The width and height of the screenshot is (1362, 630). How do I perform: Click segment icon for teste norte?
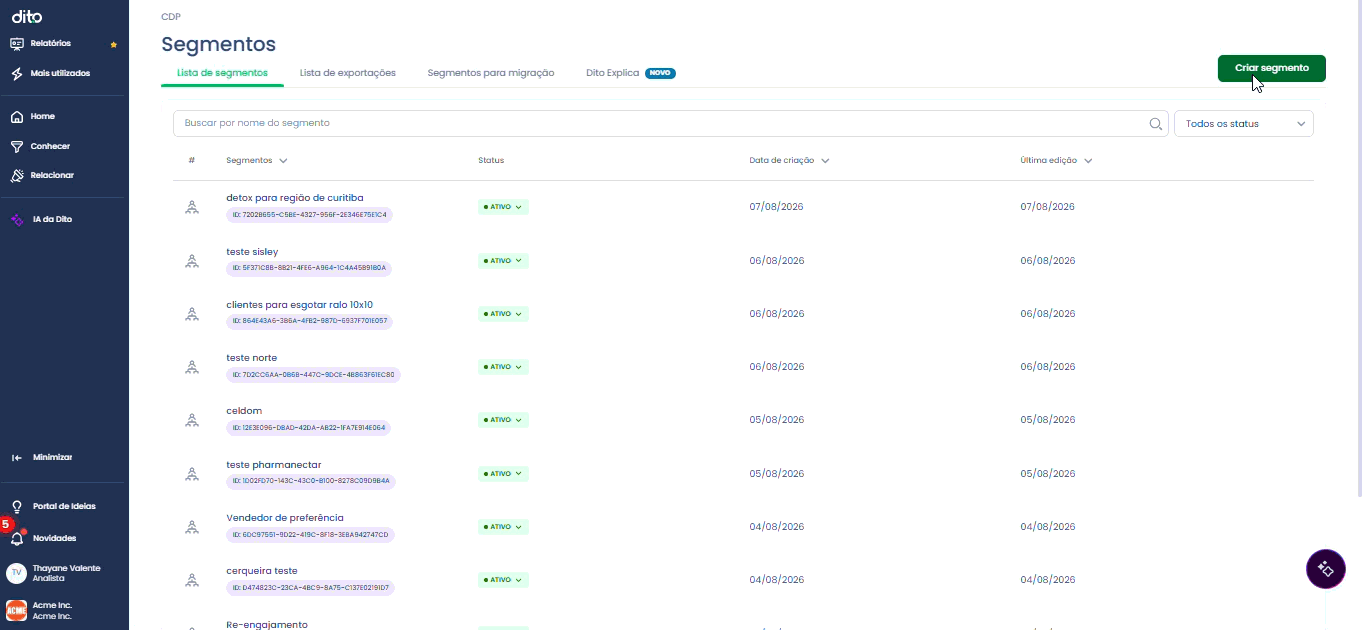191,367
